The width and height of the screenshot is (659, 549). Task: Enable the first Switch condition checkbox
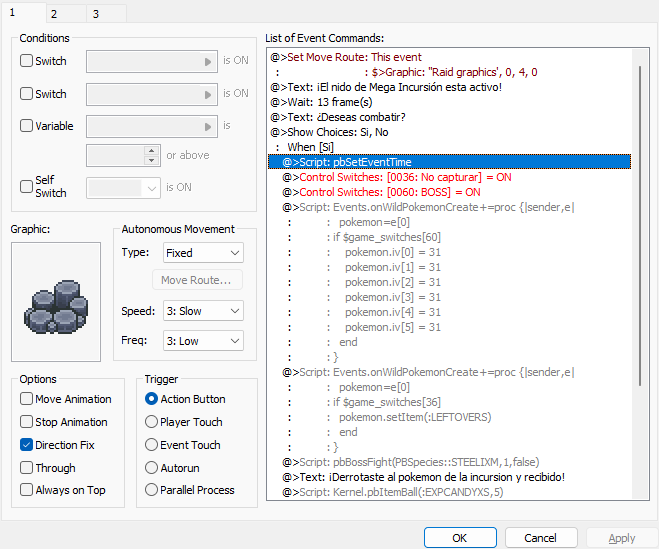[27, 61]
